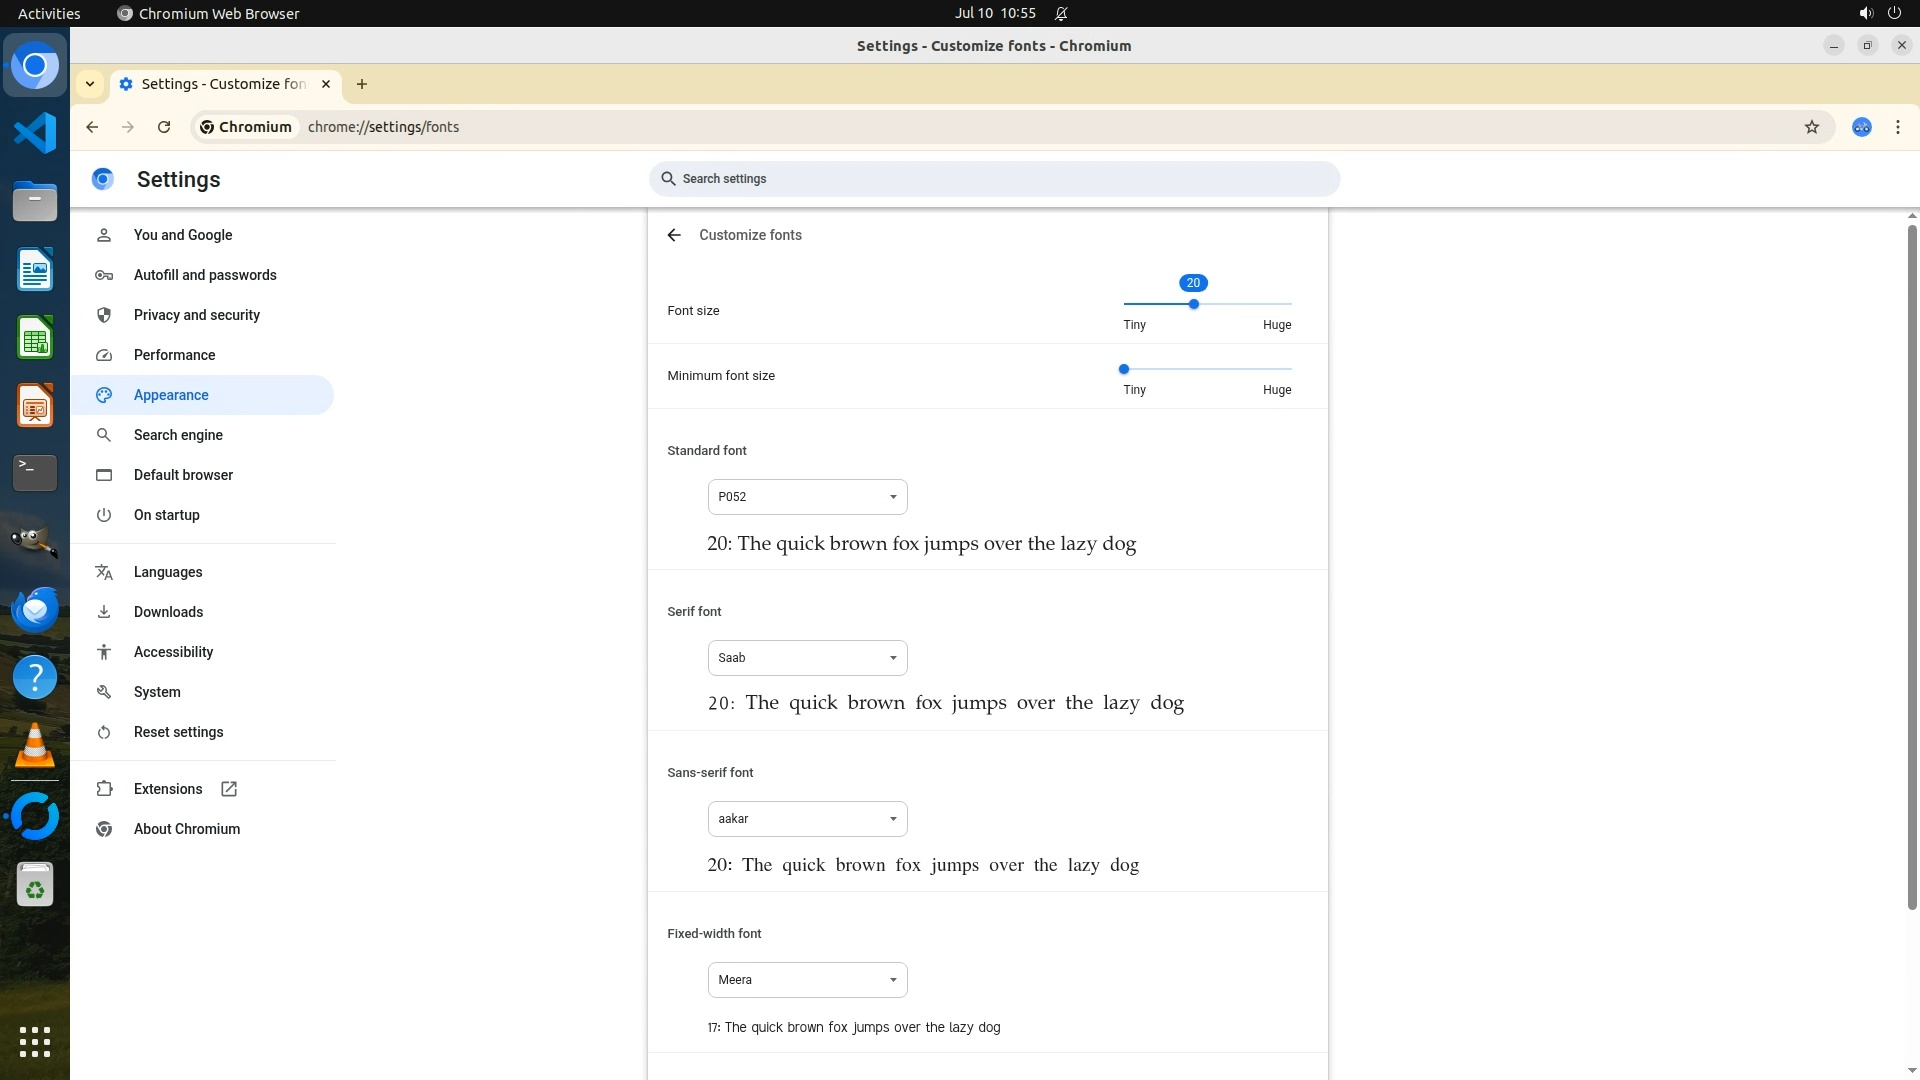Viewport: 1920px width, 1080px height.
Task: Click About Chromium in the sidebar
Action: point(187,829)
